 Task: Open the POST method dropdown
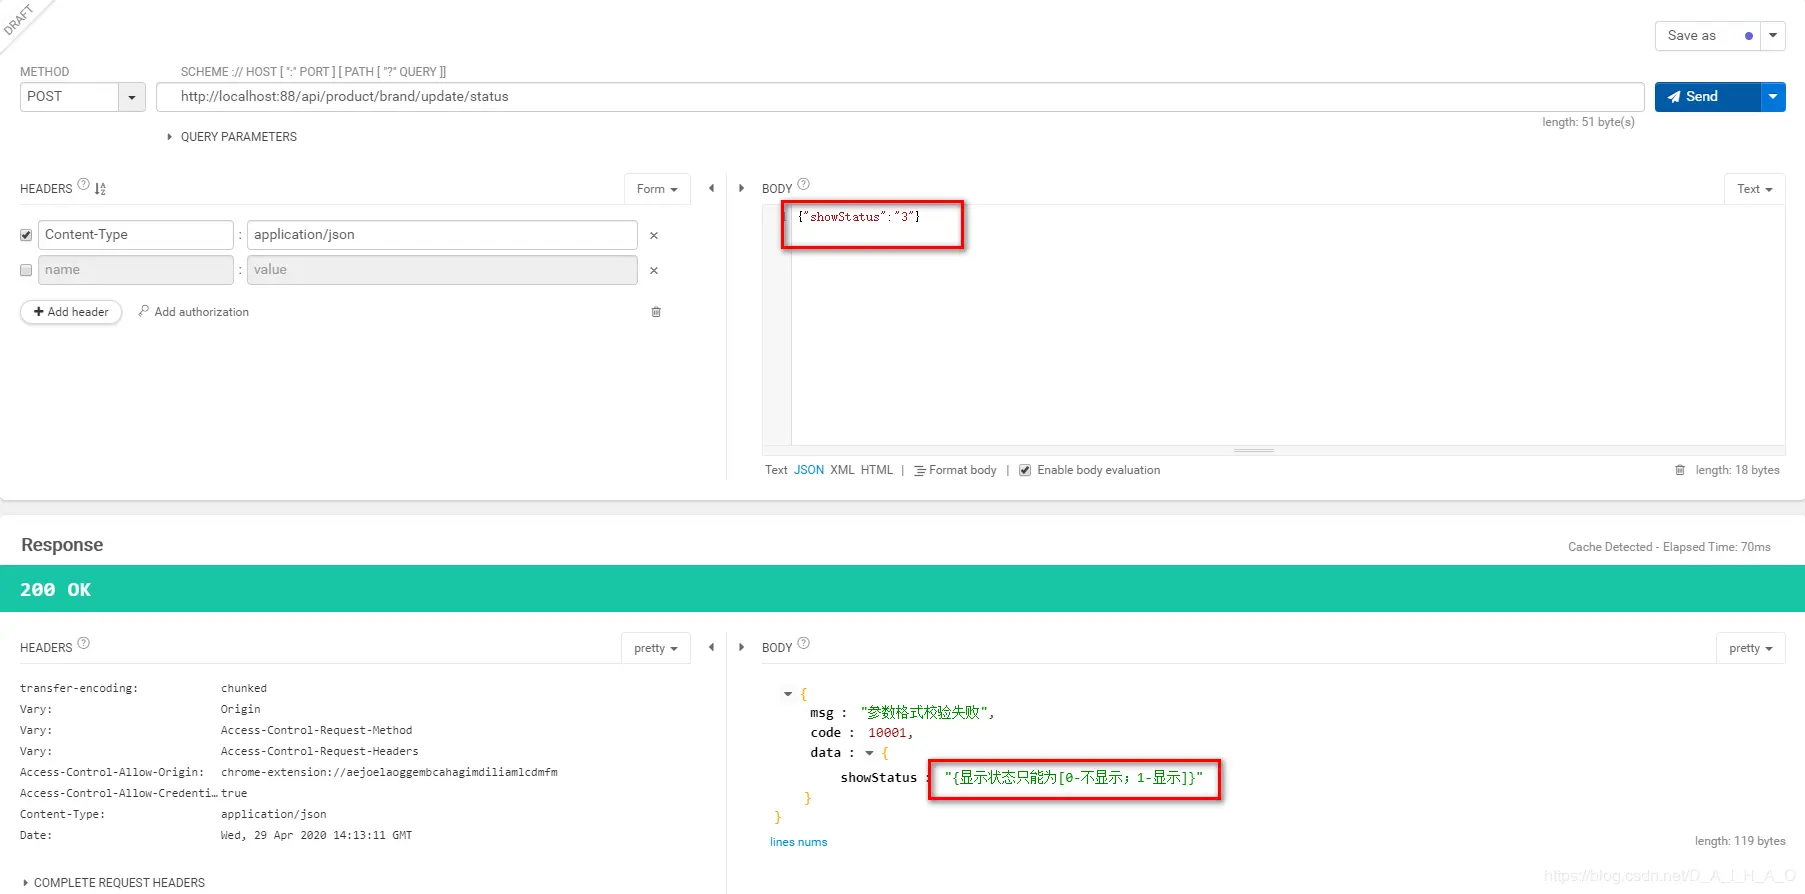click(x=131, y=97)
